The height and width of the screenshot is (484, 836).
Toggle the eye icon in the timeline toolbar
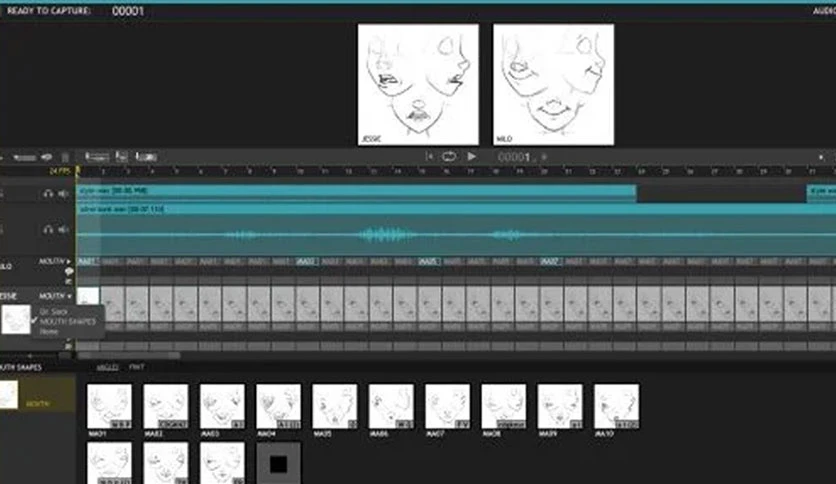click(47, 157)
